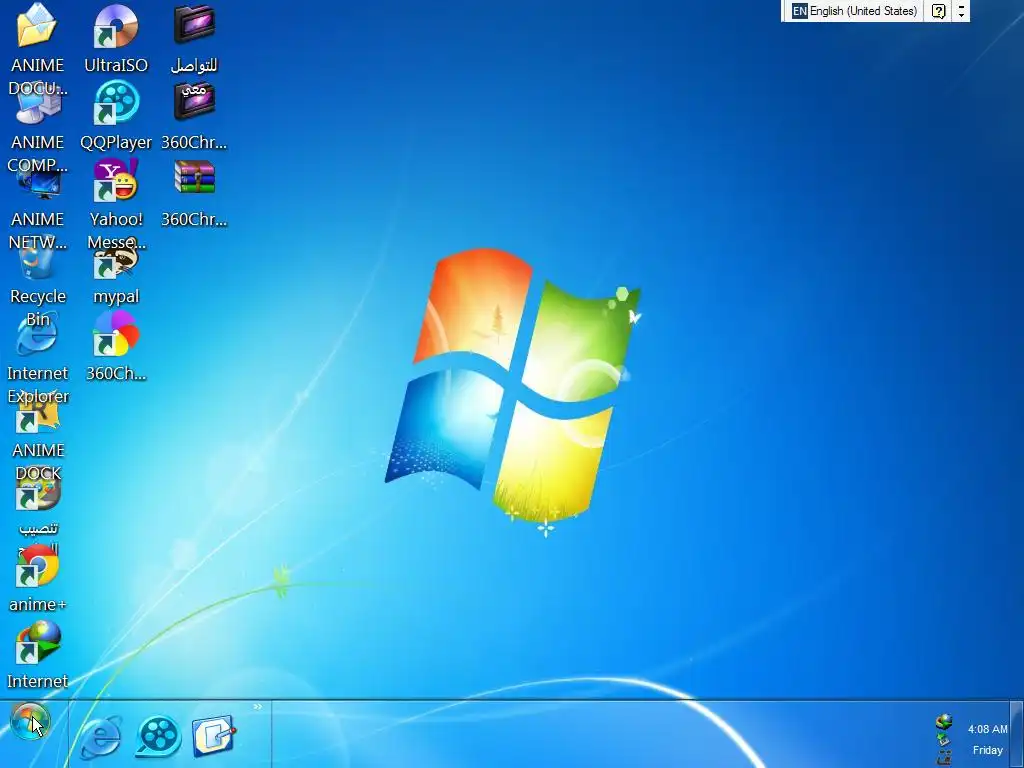The image size is (1024, 768).
Task: Open the dark folder labeled 360Chr...
Action: [194, 101]
